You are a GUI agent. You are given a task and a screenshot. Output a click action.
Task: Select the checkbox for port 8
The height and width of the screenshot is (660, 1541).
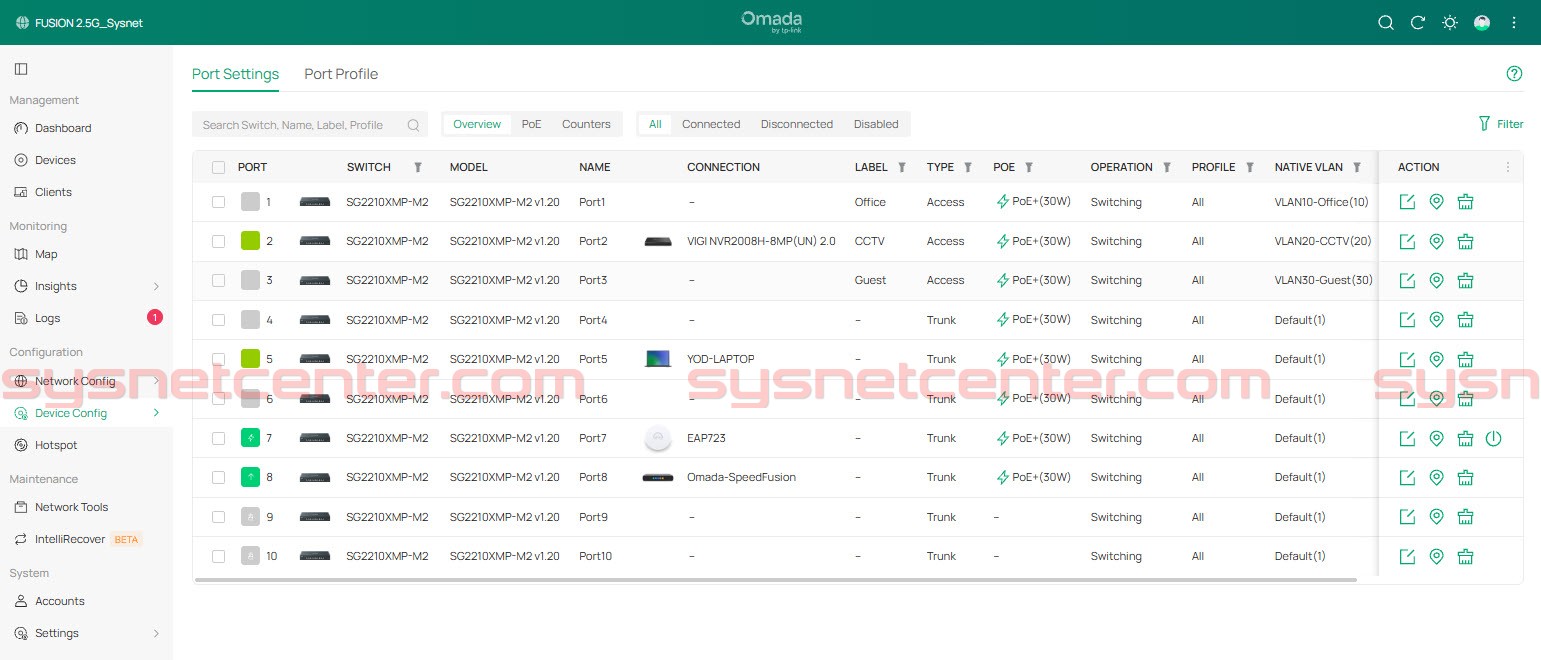coord(218,477)
